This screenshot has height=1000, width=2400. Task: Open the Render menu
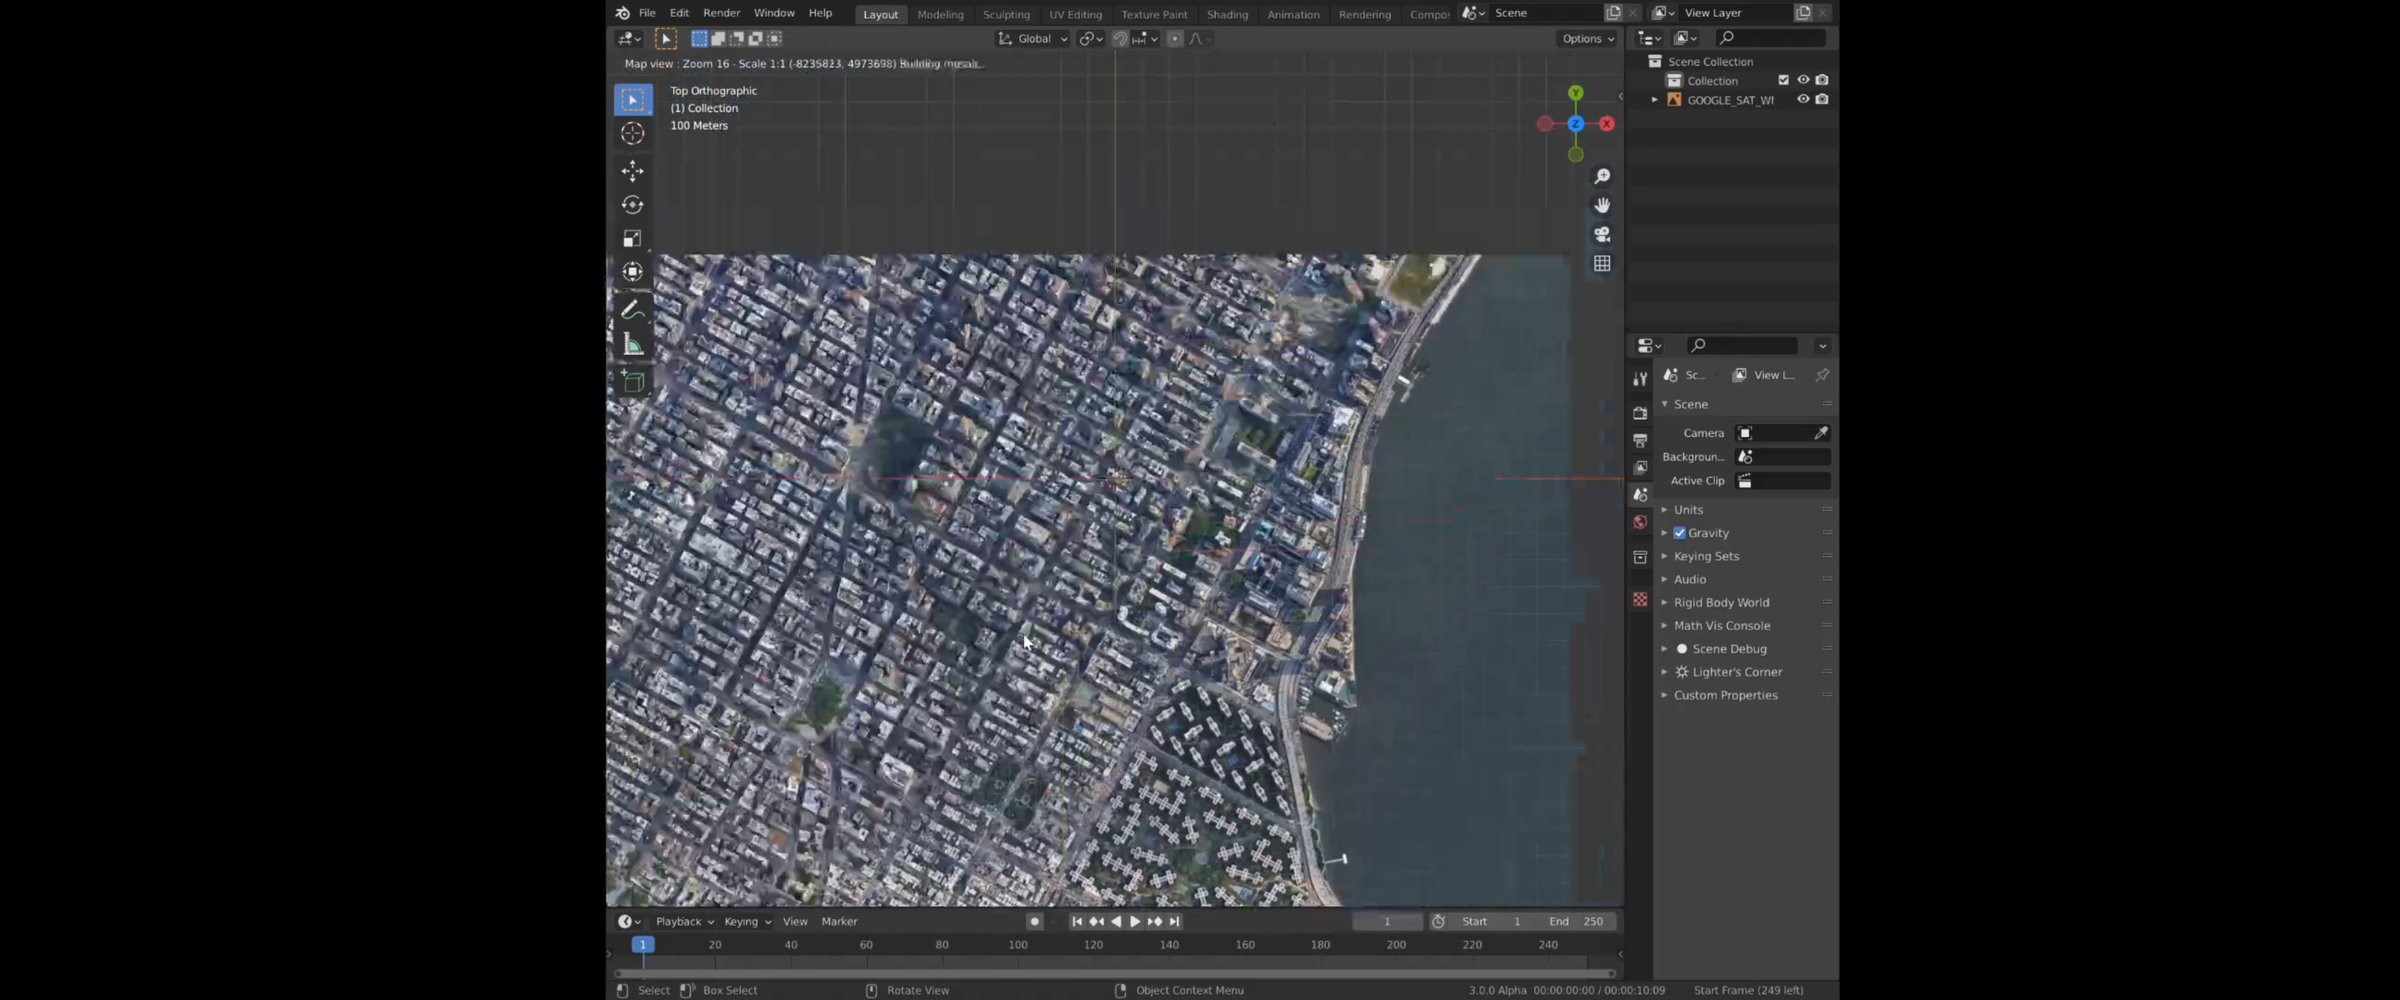[x=721, y=13]
